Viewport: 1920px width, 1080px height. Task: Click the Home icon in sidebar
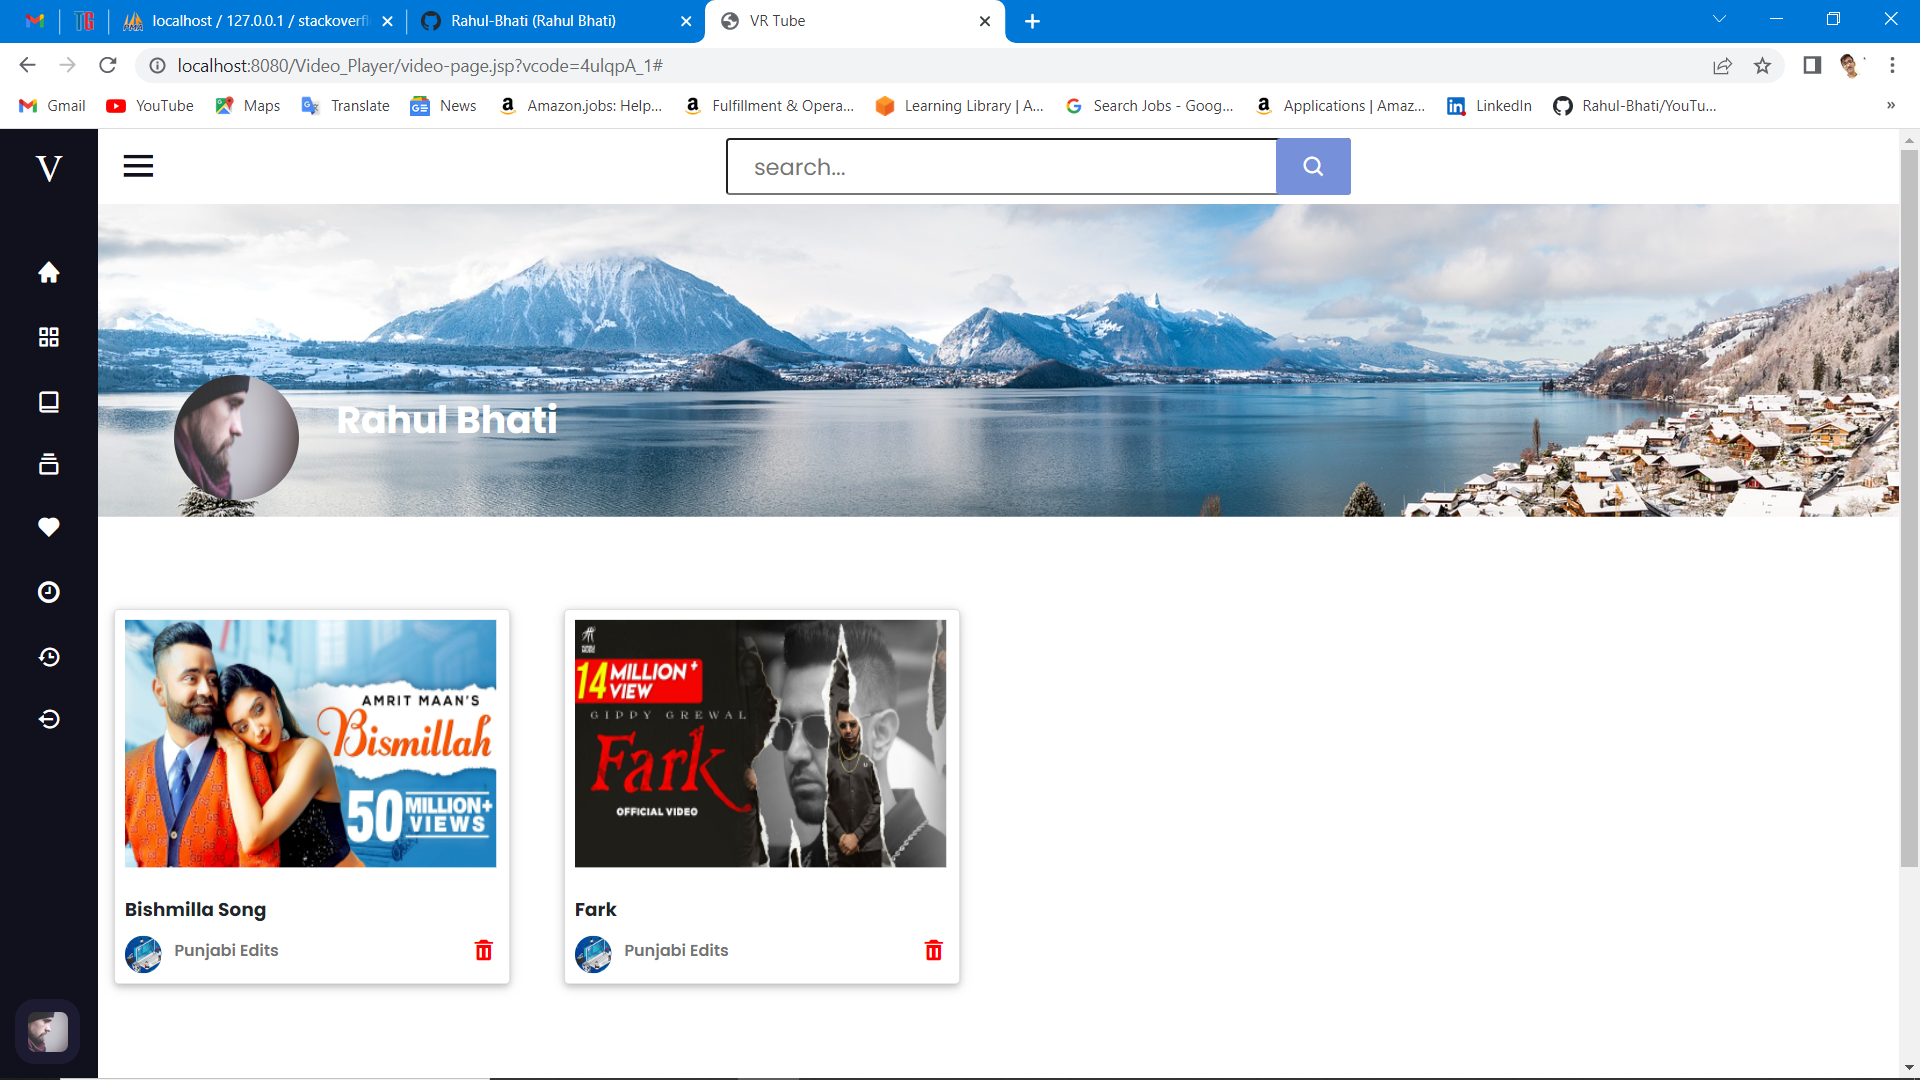(x=48, y=273)
